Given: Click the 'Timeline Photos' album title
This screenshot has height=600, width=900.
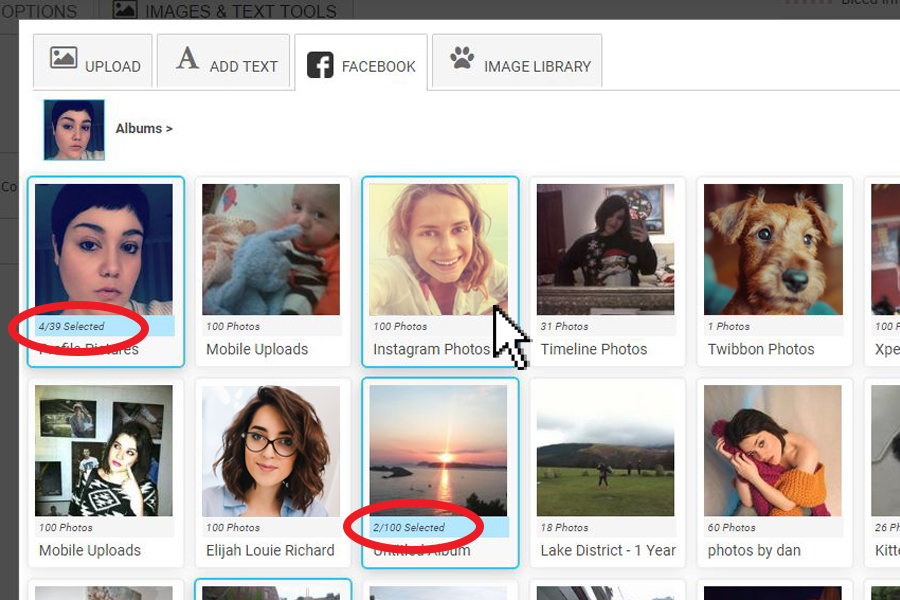Looking at the screenshot, I should tap(593, 349).
